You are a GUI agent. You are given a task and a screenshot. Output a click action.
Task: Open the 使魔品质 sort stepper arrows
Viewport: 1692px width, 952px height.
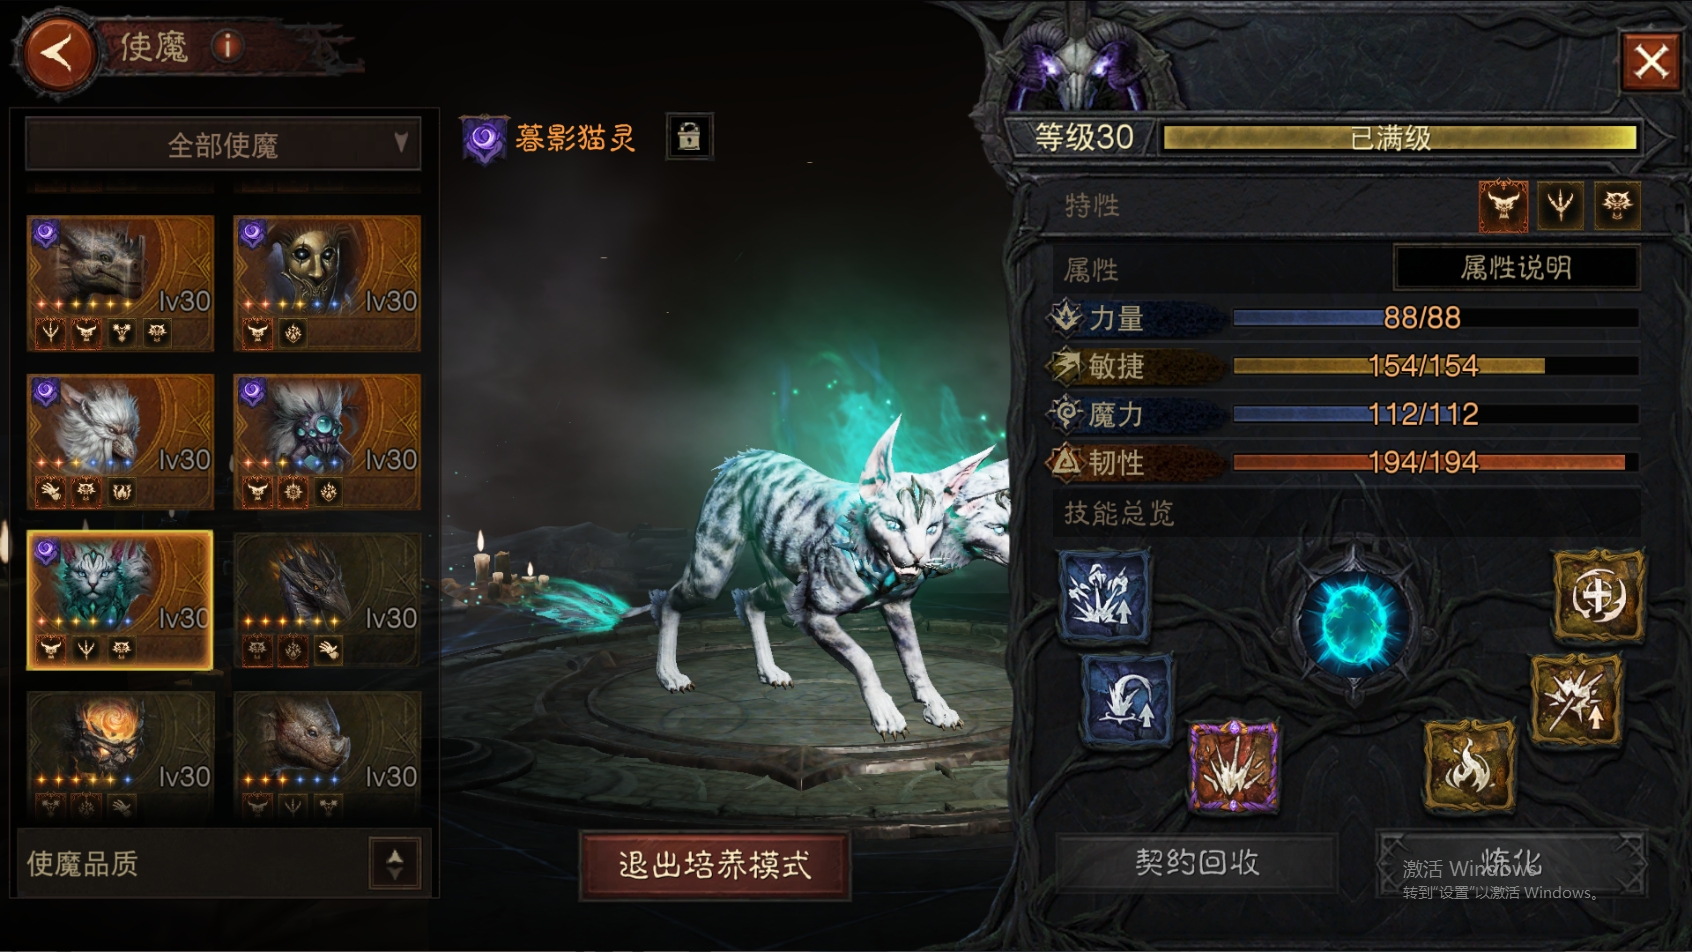[x=395, y=863]
